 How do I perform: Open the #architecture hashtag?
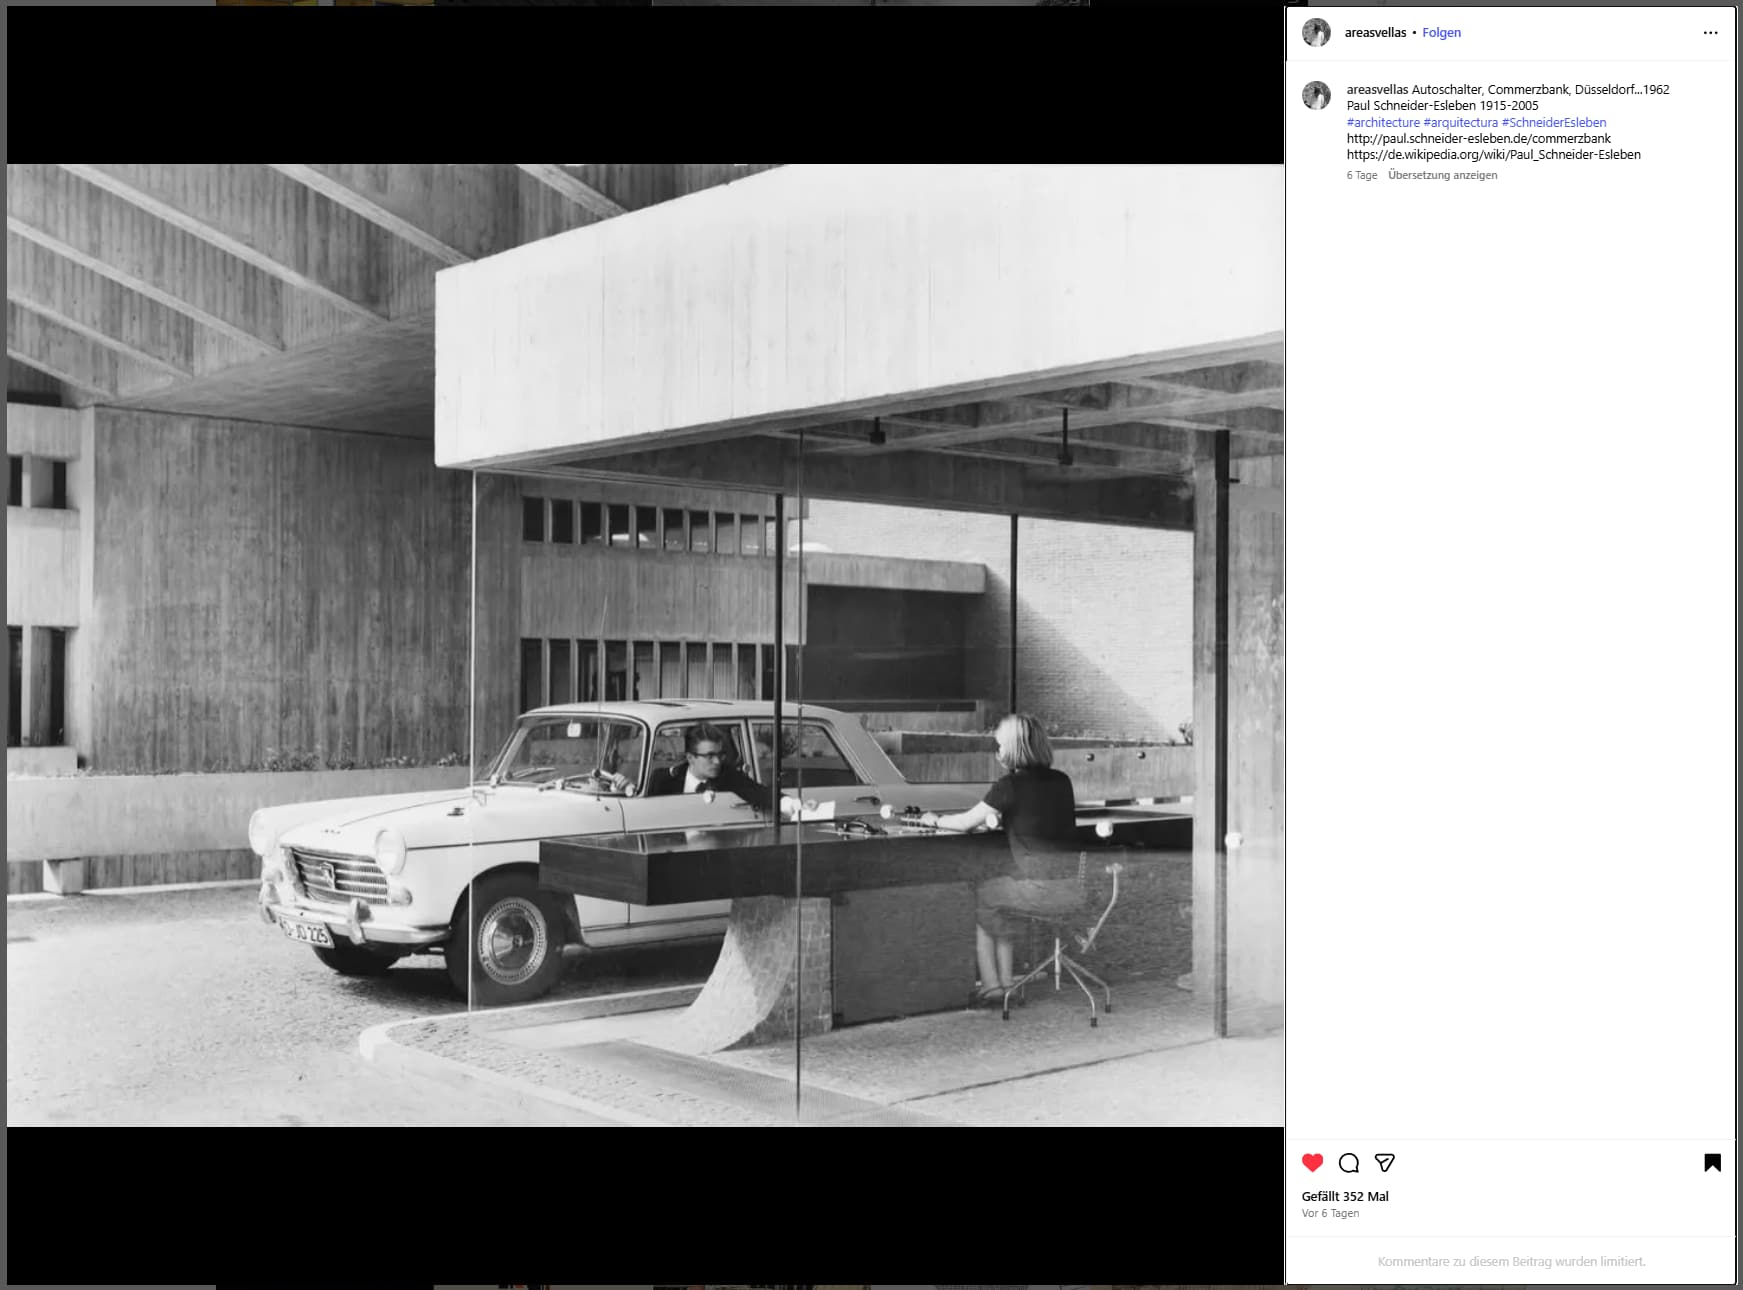coord(1383,122)
